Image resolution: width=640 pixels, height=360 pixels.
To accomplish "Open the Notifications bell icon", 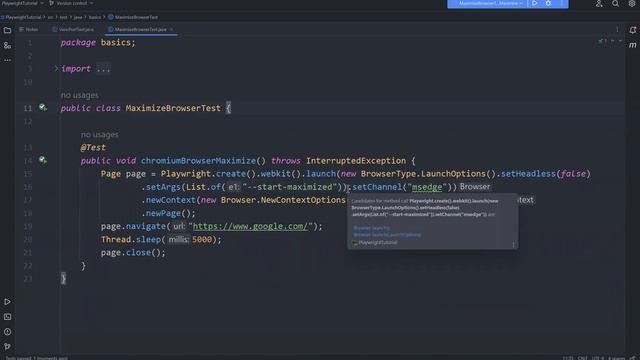I will (x=633, y=30).
